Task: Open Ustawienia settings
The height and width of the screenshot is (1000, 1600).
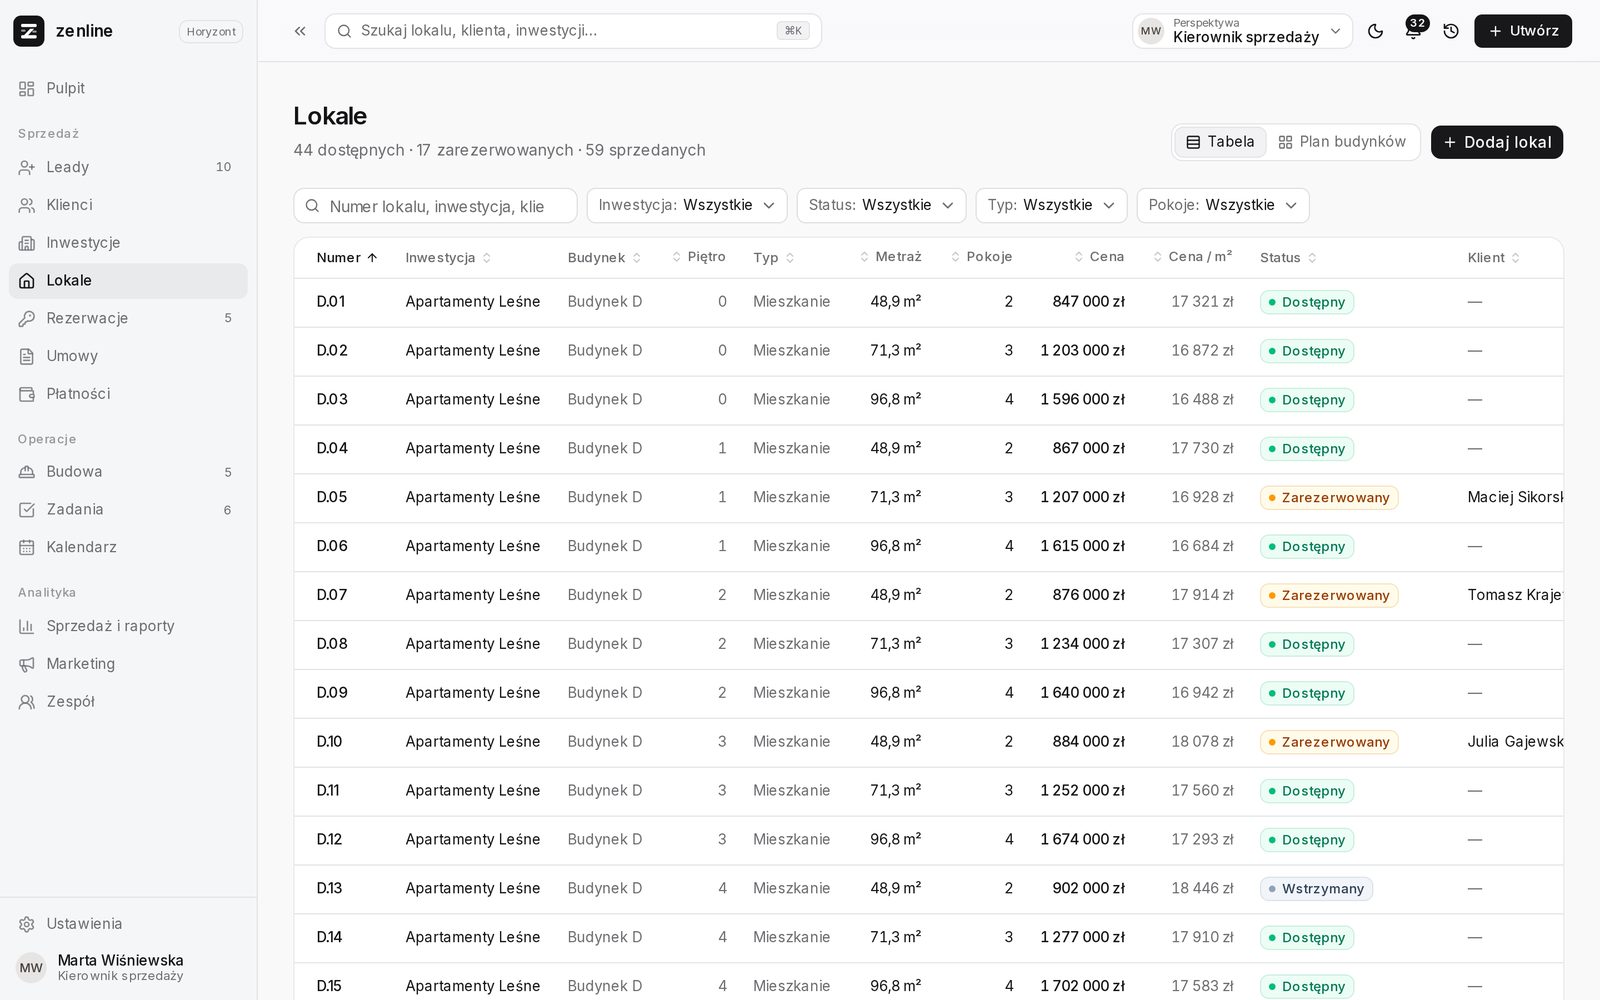Action: [x=128, y=924]
